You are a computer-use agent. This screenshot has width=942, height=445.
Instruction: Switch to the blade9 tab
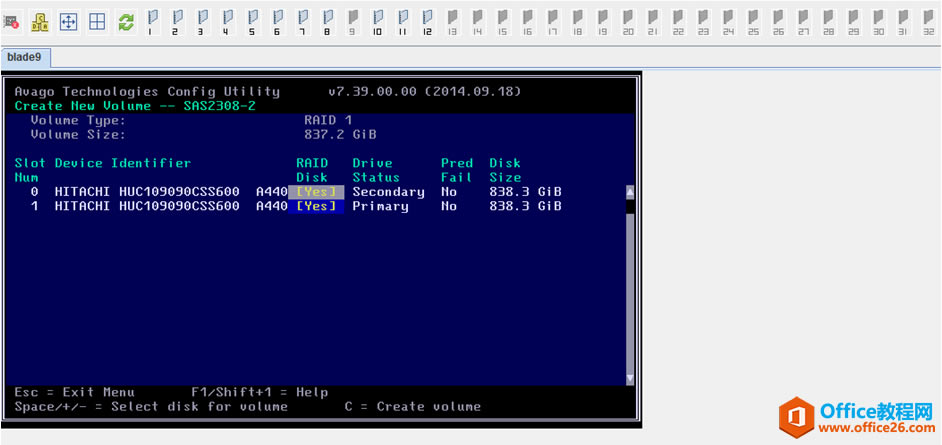(x=25, y=58)
